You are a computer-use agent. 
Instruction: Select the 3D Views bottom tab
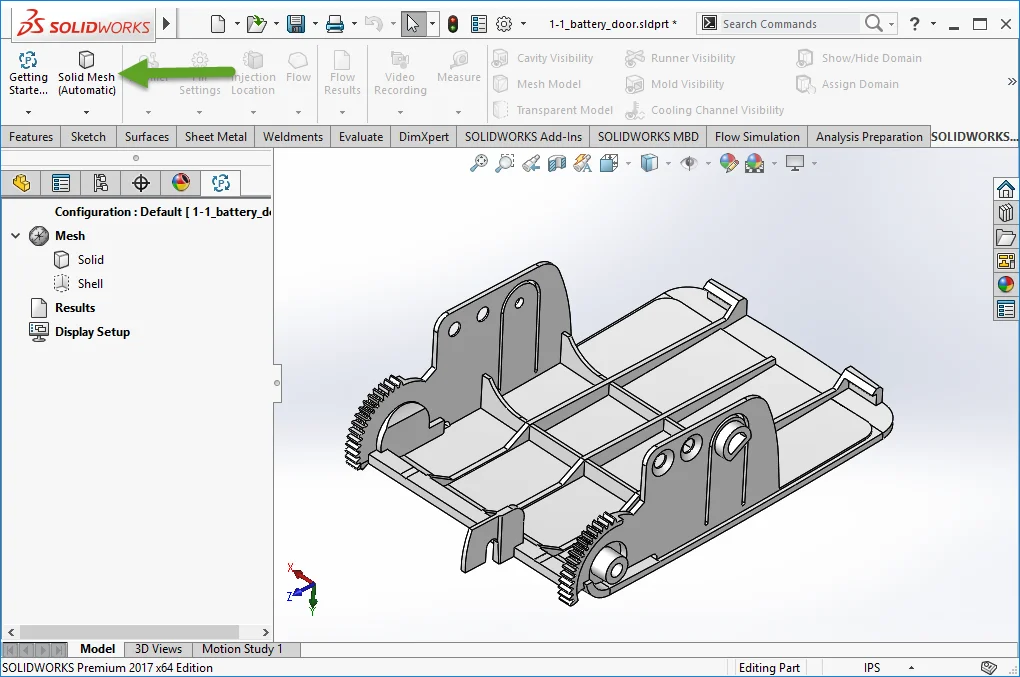pyautogui.click(x=158, y=649)
